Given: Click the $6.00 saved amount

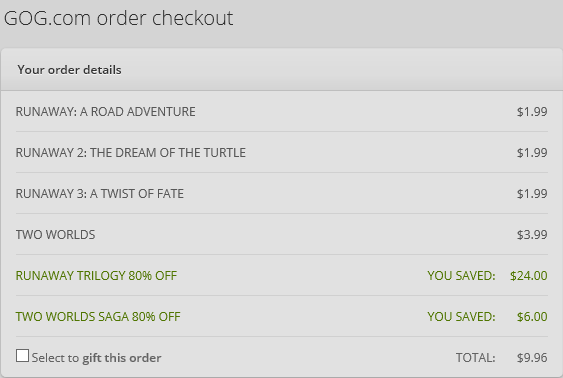Looking at the screenshot, I should (532, 317).
